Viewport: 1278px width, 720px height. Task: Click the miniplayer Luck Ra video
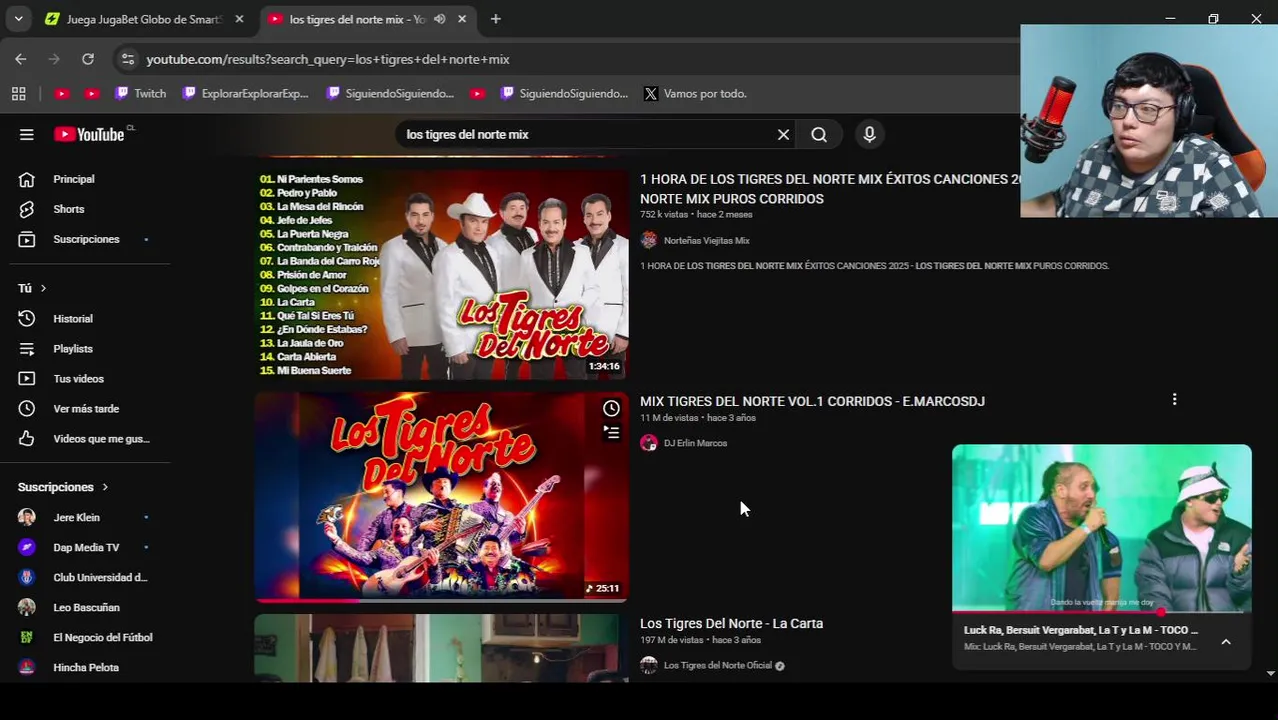coord(1101,527)
